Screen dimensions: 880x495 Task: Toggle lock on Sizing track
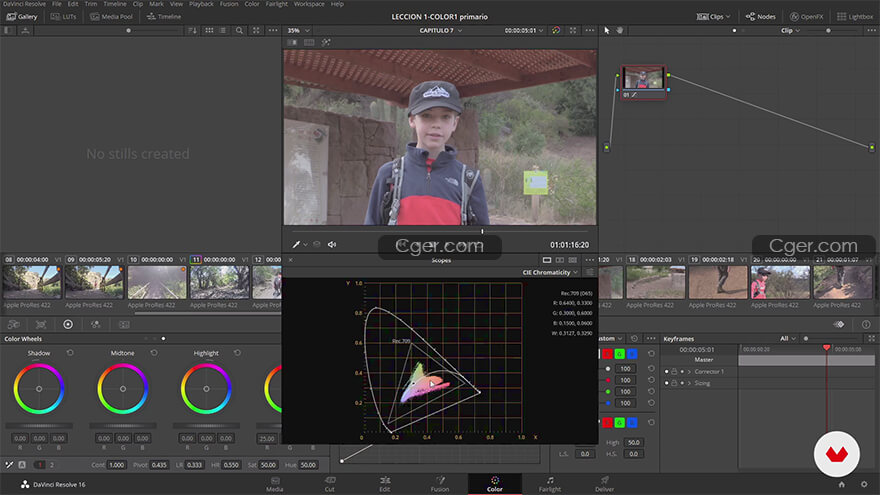click(674, 383)
